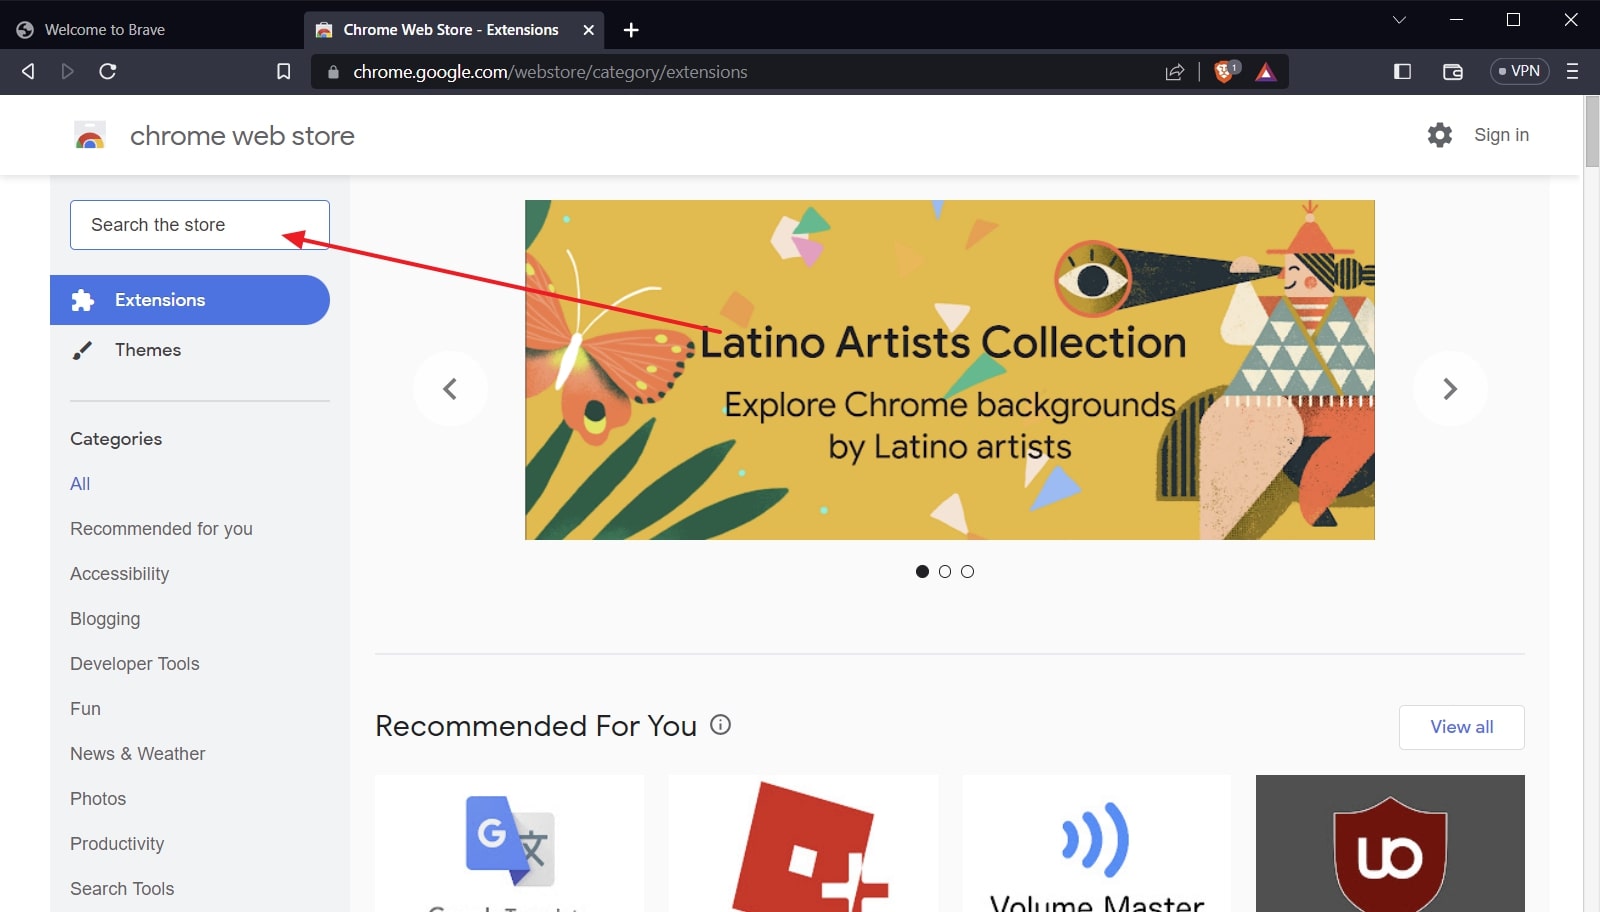Open a new tab with plus
Image resolution: width=1600 pixels, height=912 pixels.
click(631, 30)
